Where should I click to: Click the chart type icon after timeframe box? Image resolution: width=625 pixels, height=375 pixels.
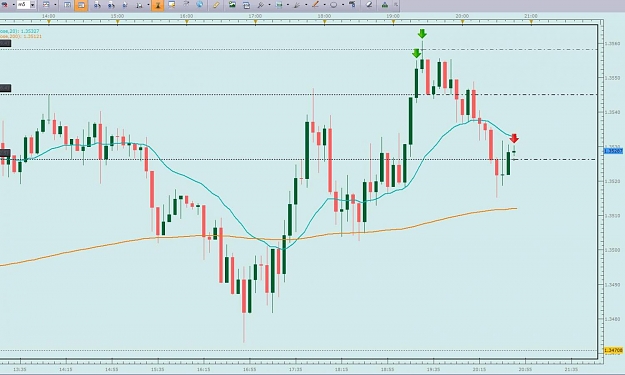(x=46, y=5)
